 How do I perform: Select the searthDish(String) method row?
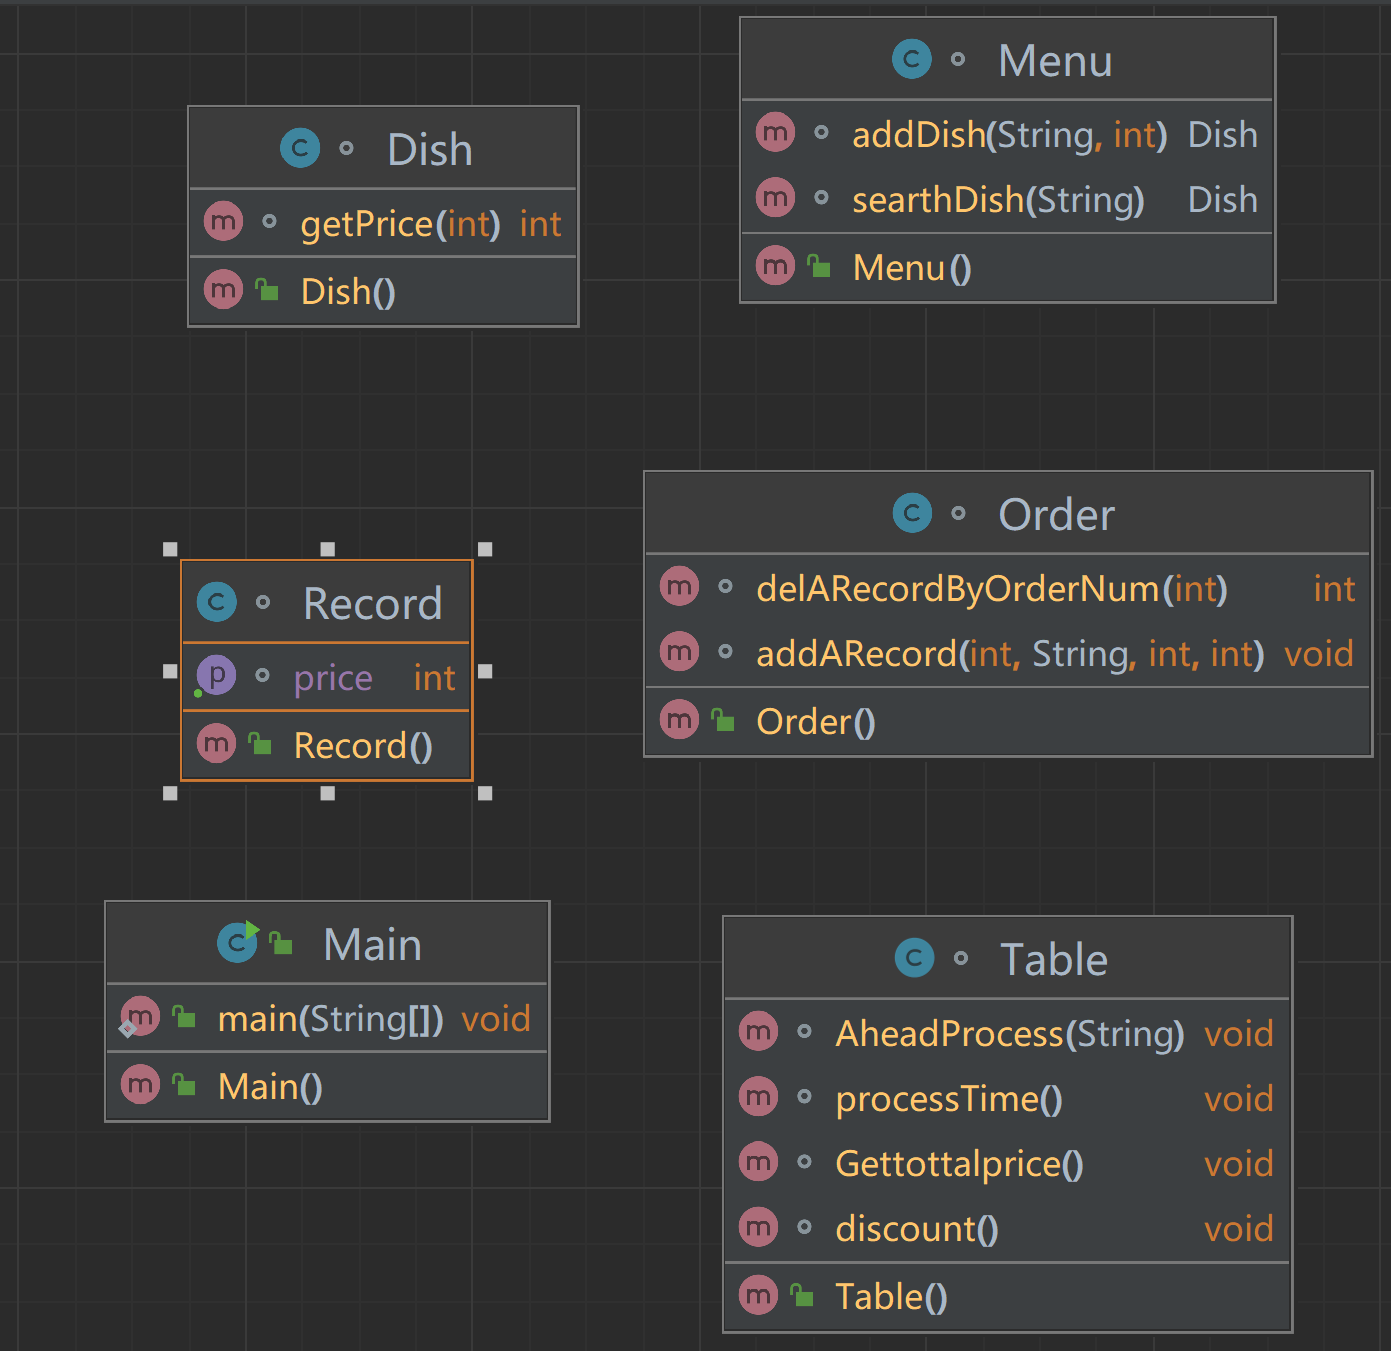pos(997,200)
